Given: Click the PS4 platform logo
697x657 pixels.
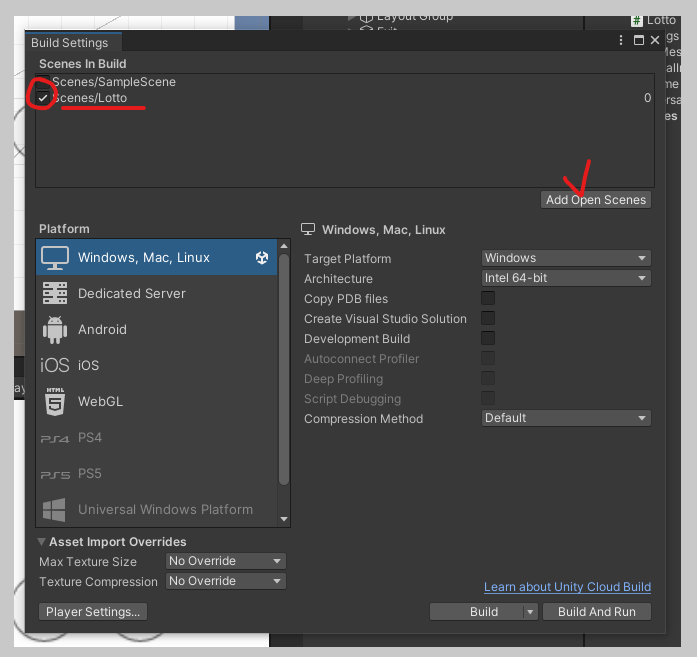Looking at the screenshot, I should (x=55, y=439).
